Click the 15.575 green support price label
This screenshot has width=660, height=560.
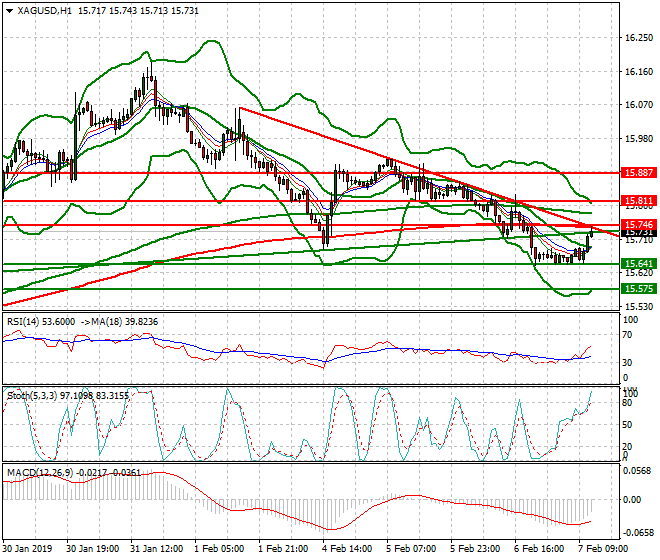(637, 288)
